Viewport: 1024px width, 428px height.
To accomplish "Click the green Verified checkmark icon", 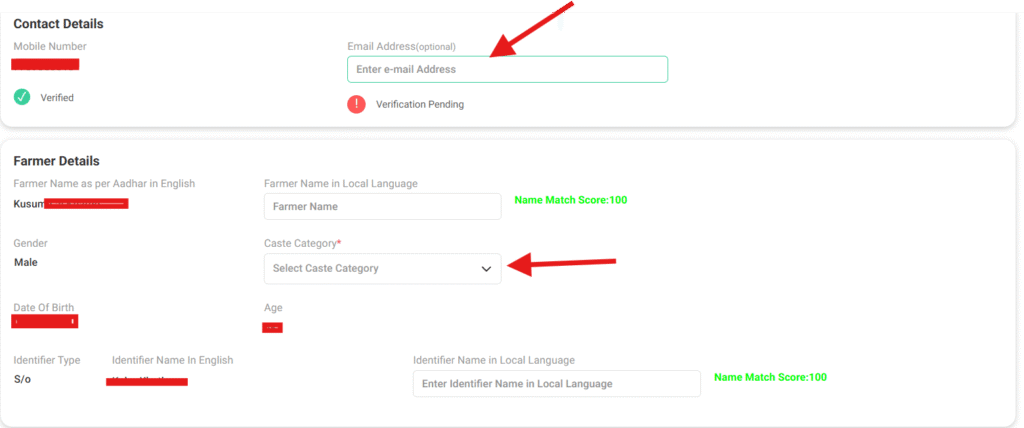I will coord(22,97).
